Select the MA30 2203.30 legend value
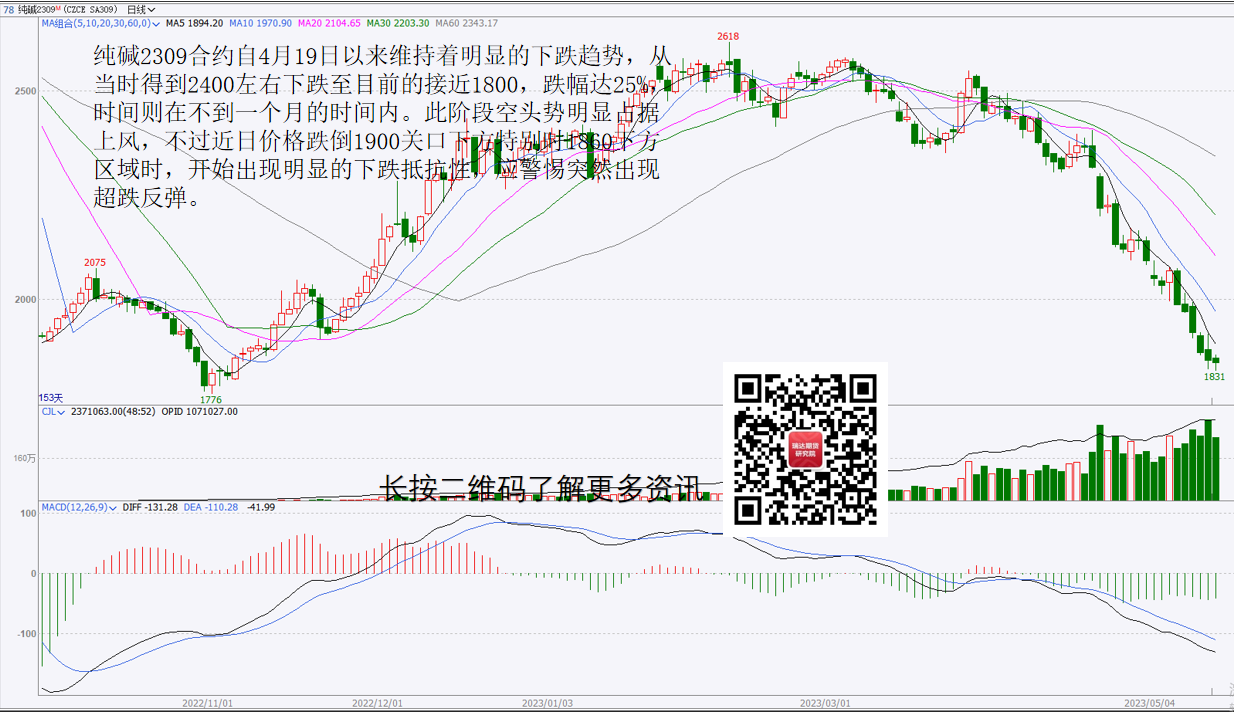This screenshot has width=1240, height=715. pyautogui.click(x=398, y=23)
